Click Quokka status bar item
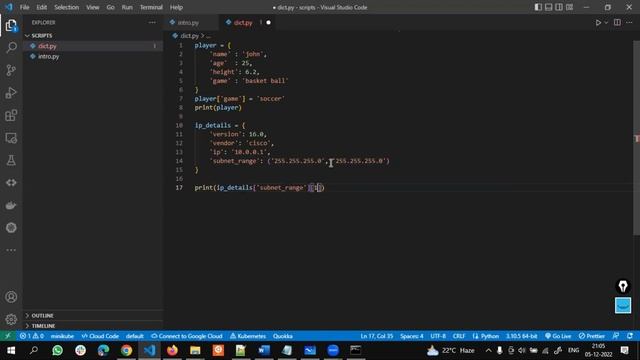The image size is (640, 360). (x=283, y=336)
